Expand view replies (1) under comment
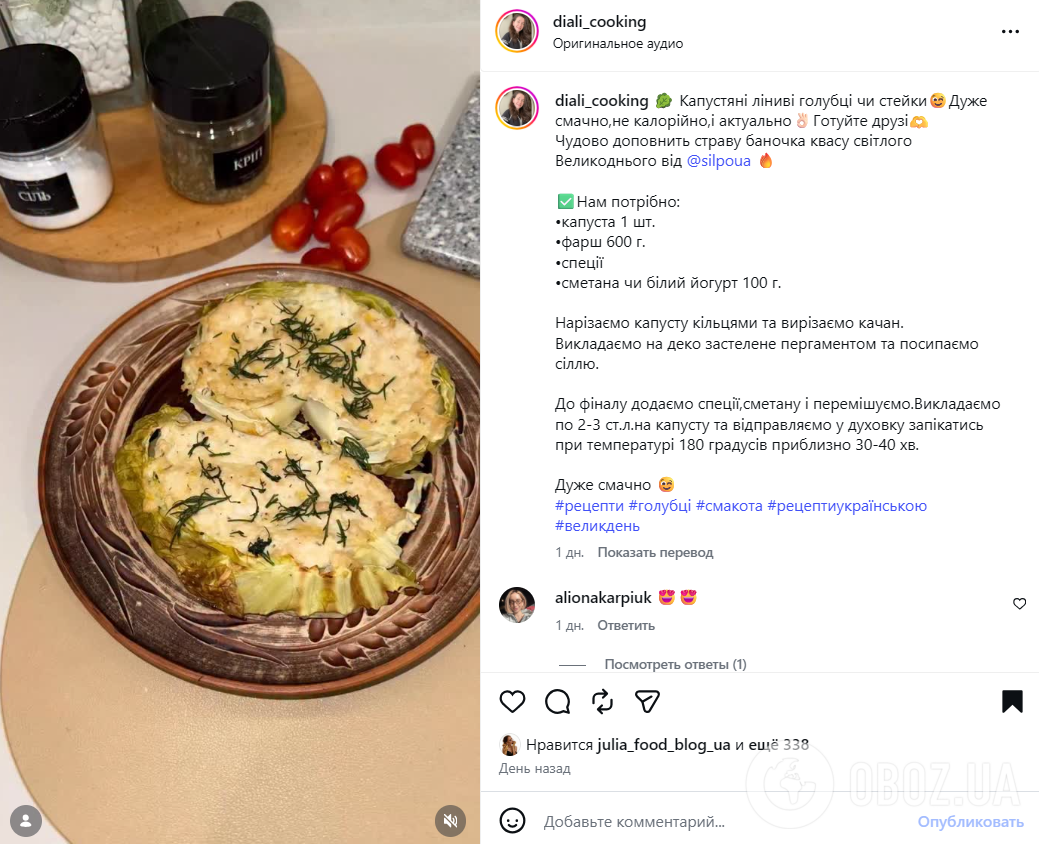Image resolution: width=1039 pixels, height=844 pixels. click(x=675, y=664)
